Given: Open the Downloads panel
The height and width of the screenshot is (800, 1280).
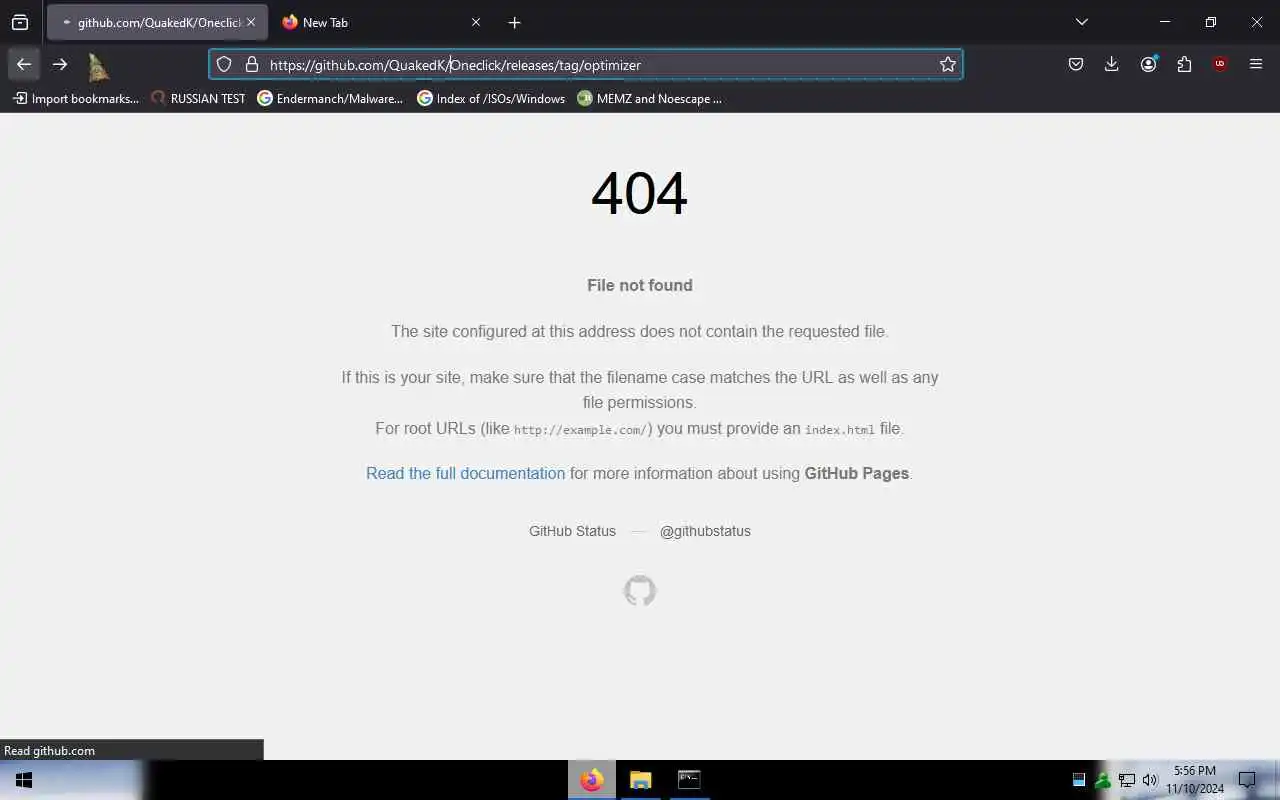Looking at the screenshot, I should tap(1111, 64).
